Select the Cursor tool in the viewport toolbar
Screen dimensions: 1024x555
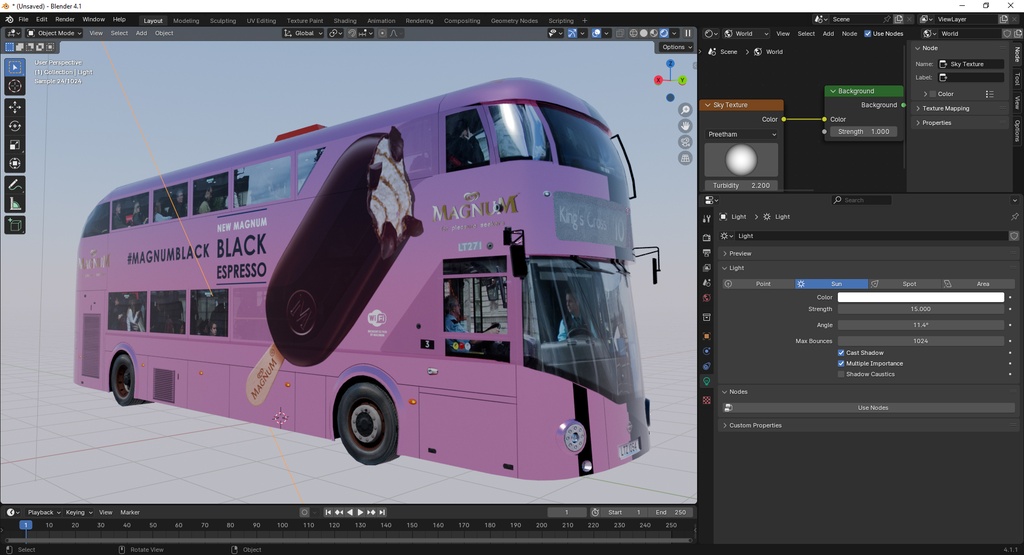point(15,87)
